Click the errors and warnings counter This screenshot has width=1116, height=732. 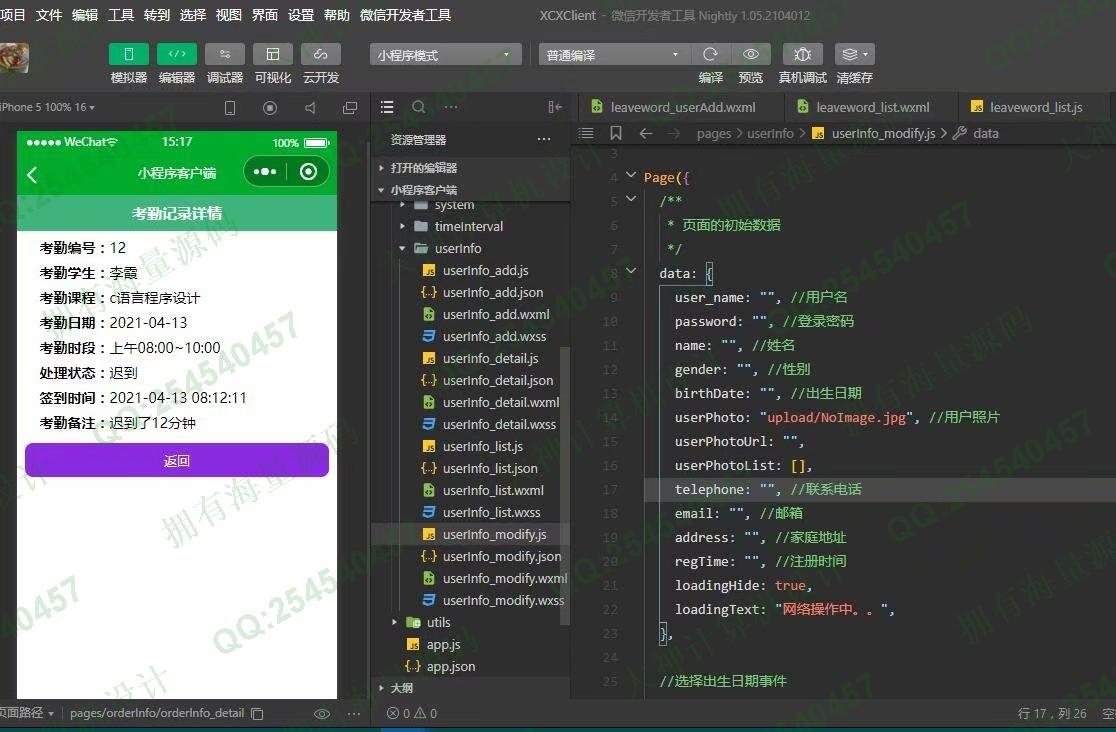pyautogui.click(x=411, y=713)
